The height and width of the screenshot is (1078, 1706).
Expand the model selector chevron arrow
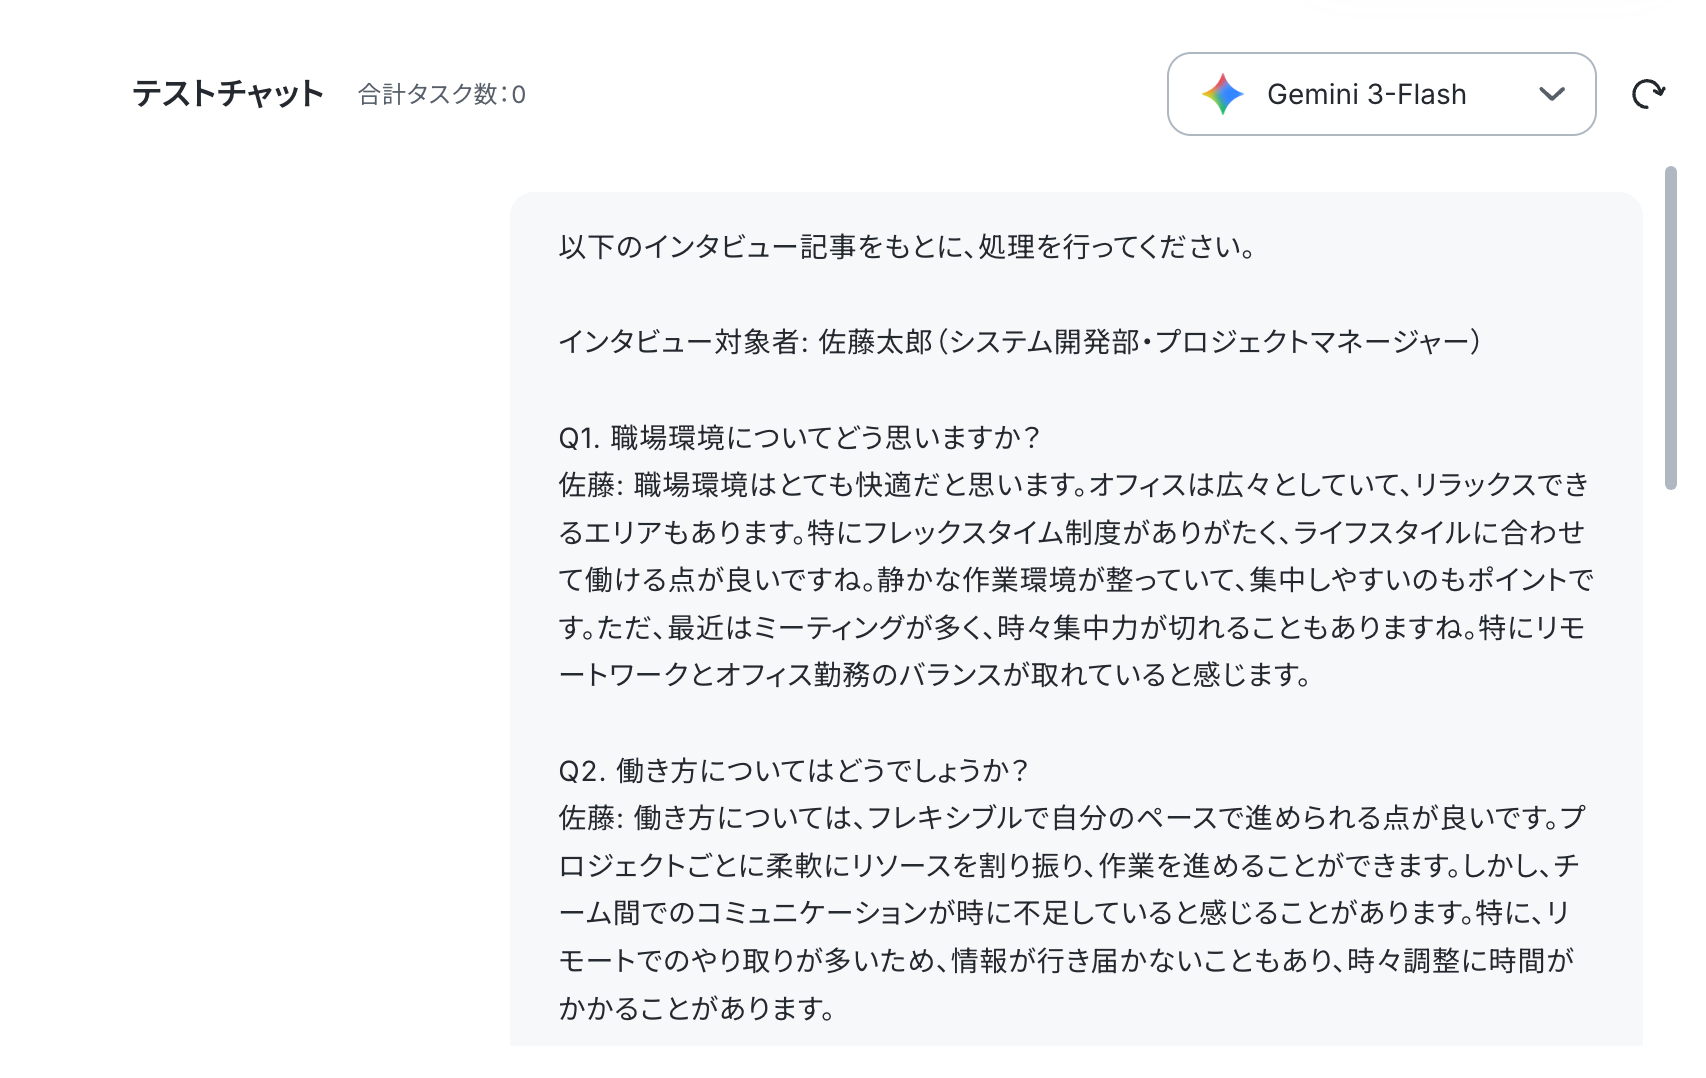[1551, 94]
